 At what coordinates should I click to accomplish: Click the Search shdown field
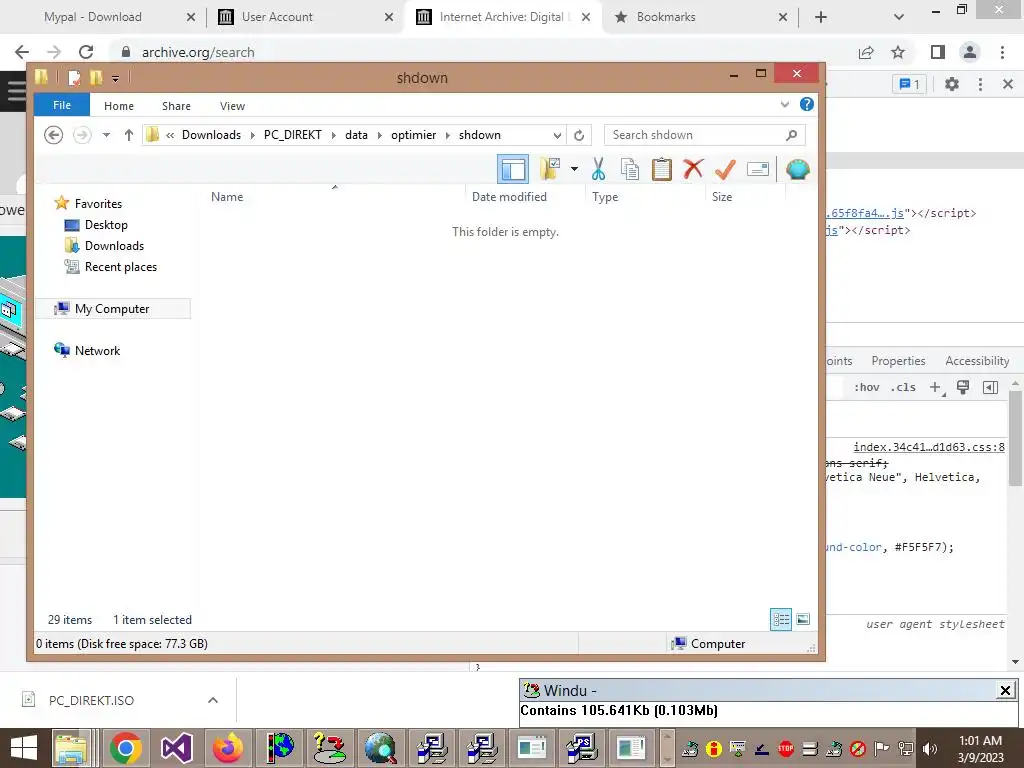(x=705, y=135)
